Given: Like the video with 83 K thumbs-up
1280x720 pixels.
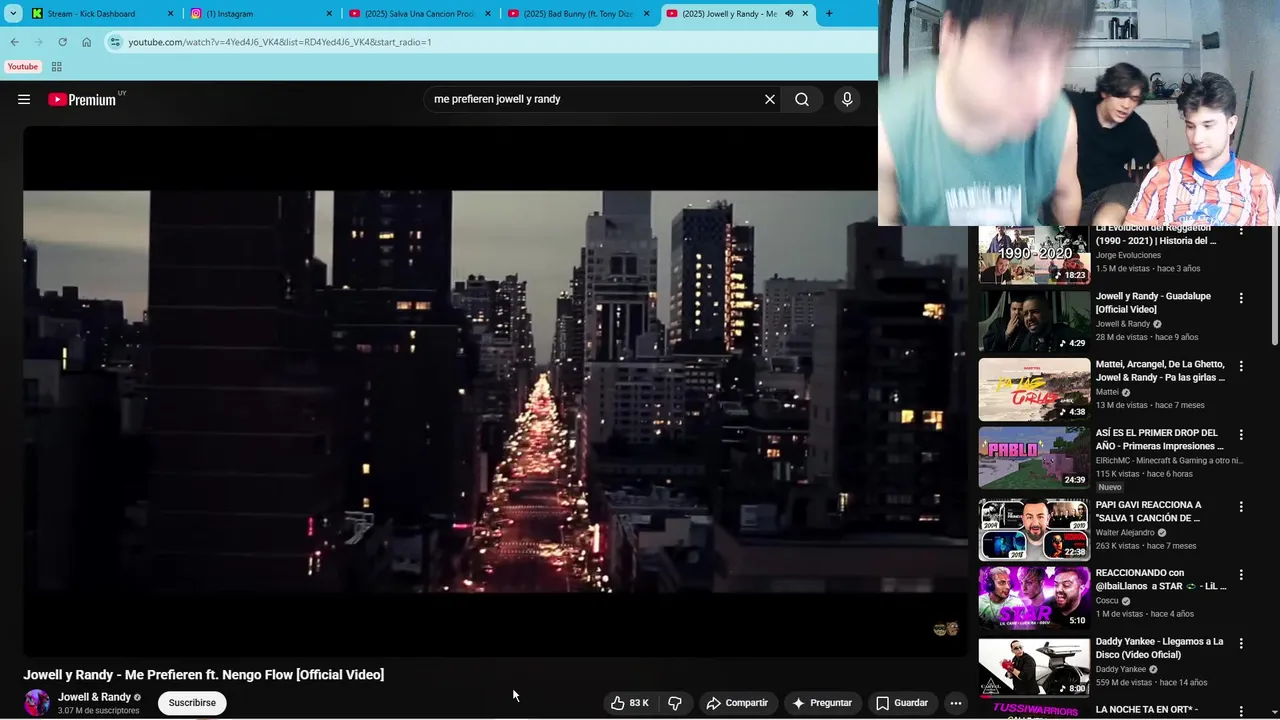Looking at the screenshot, I should pos(630,703).
